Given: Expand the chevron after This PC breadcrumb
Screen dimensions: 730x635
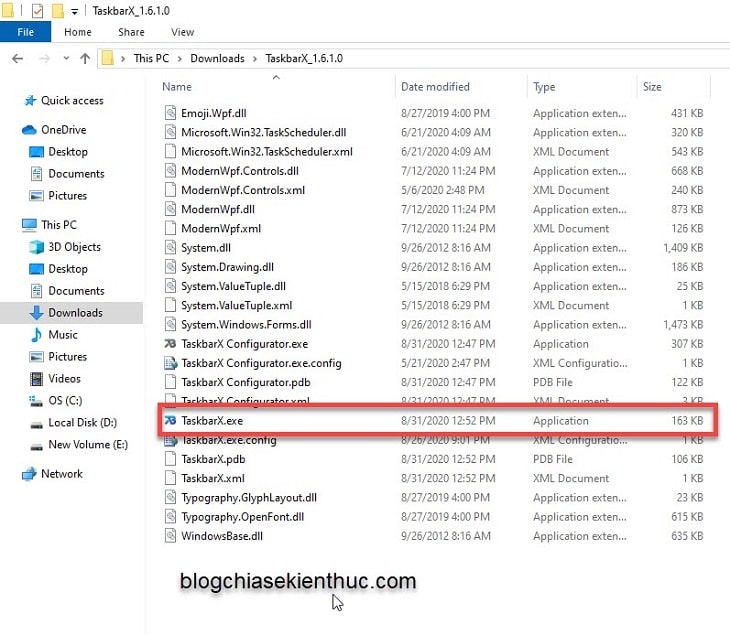Looking at the screenshot, I should (x=179, y=59).
